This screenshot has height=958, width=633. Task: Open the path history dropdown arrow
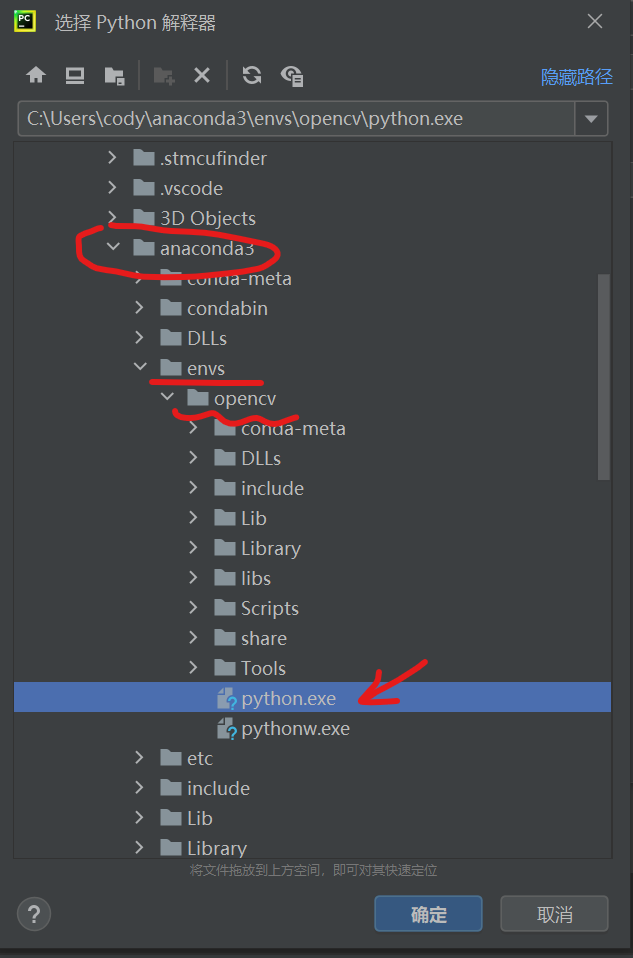[x=591, y=119]
